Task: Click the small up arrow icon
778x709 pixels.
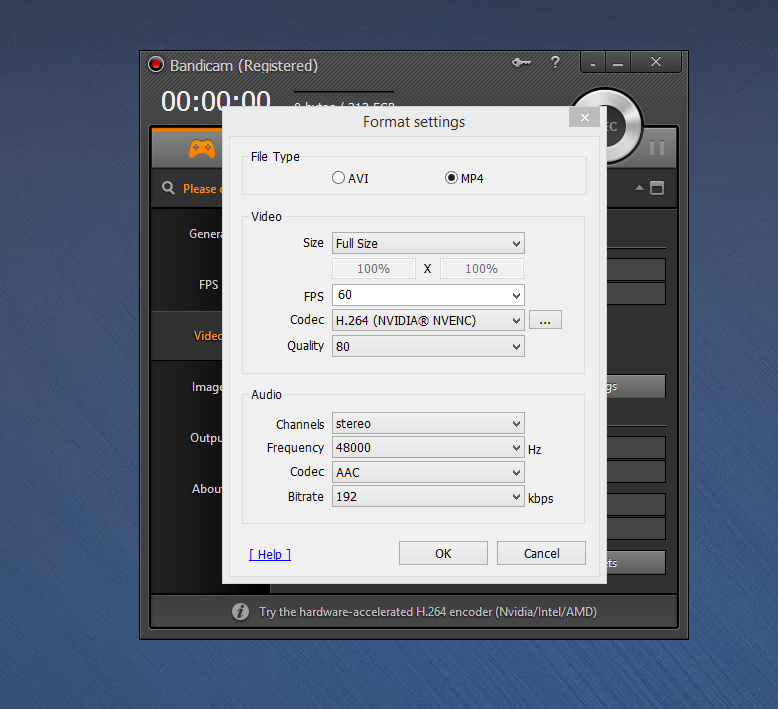Action: coord(639,188)
